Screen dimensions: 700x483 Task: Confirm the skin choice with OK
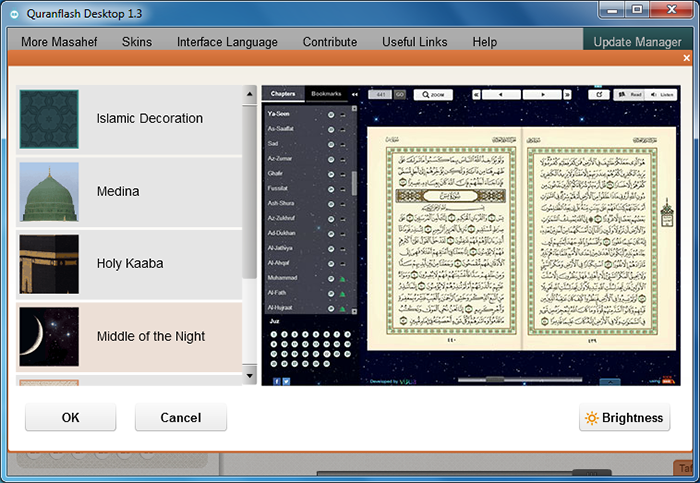click(70, 418)
